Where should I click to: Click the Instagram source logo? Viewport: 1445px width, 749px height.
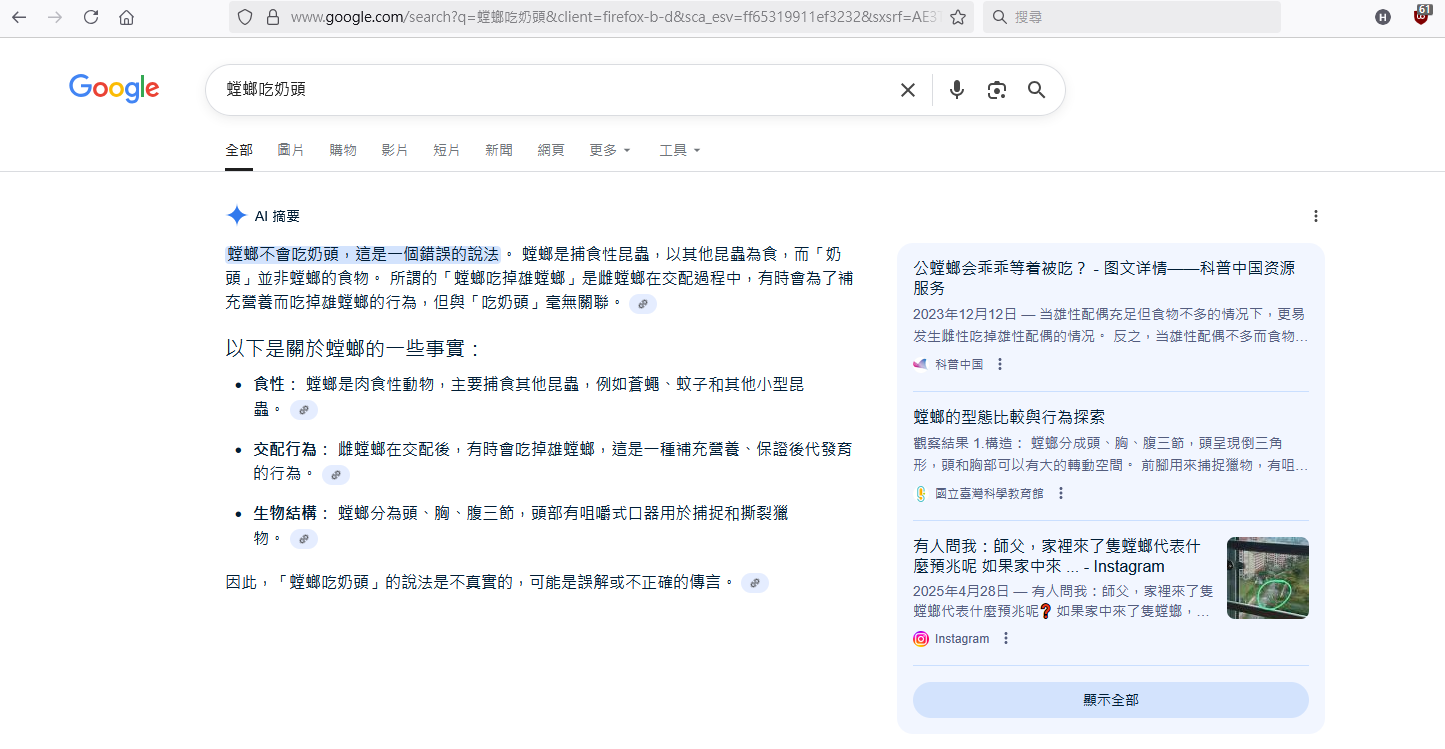921,638
